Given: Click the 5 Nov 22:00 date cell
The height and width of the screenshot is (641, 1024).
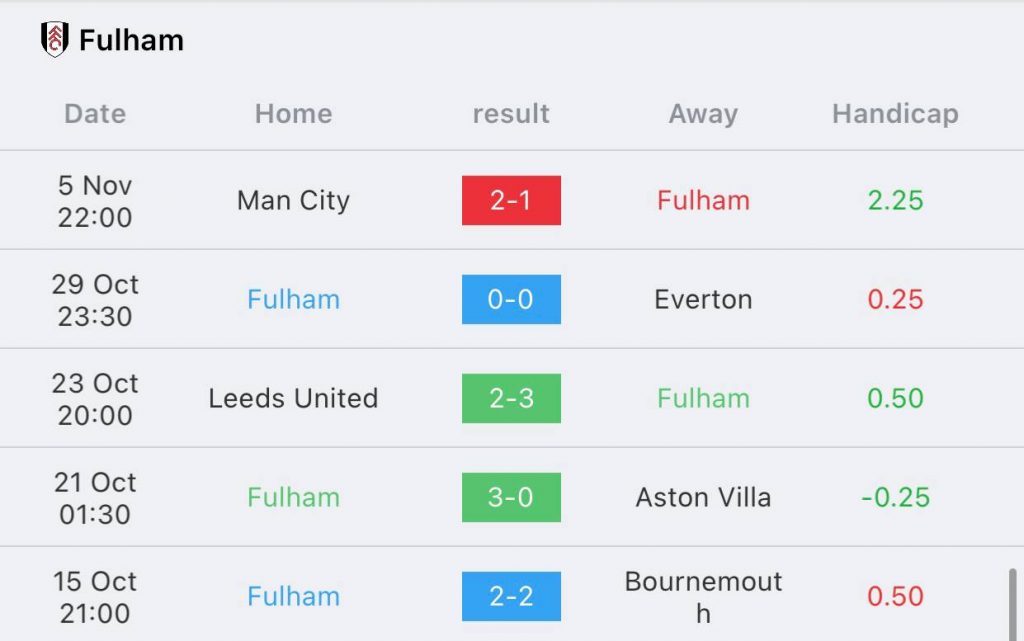Looking at the screenshot, I should pyautogui.click(x=95, y=200).
